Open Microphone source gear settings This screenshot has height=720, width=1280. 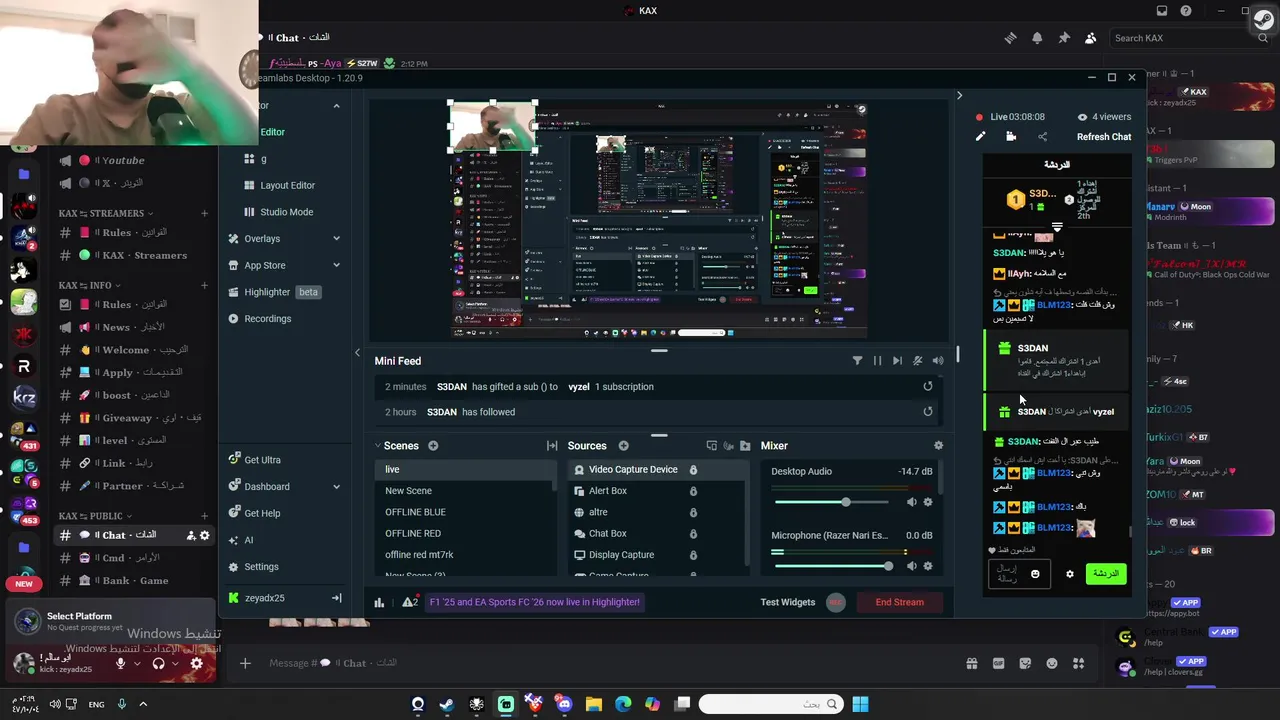coord(928,566)
